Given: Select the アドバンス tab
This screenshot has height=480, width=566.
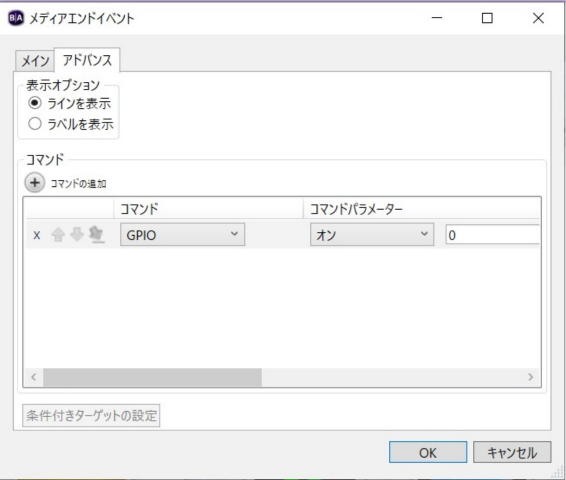Looking at the screenshot, I should point(87,60).
